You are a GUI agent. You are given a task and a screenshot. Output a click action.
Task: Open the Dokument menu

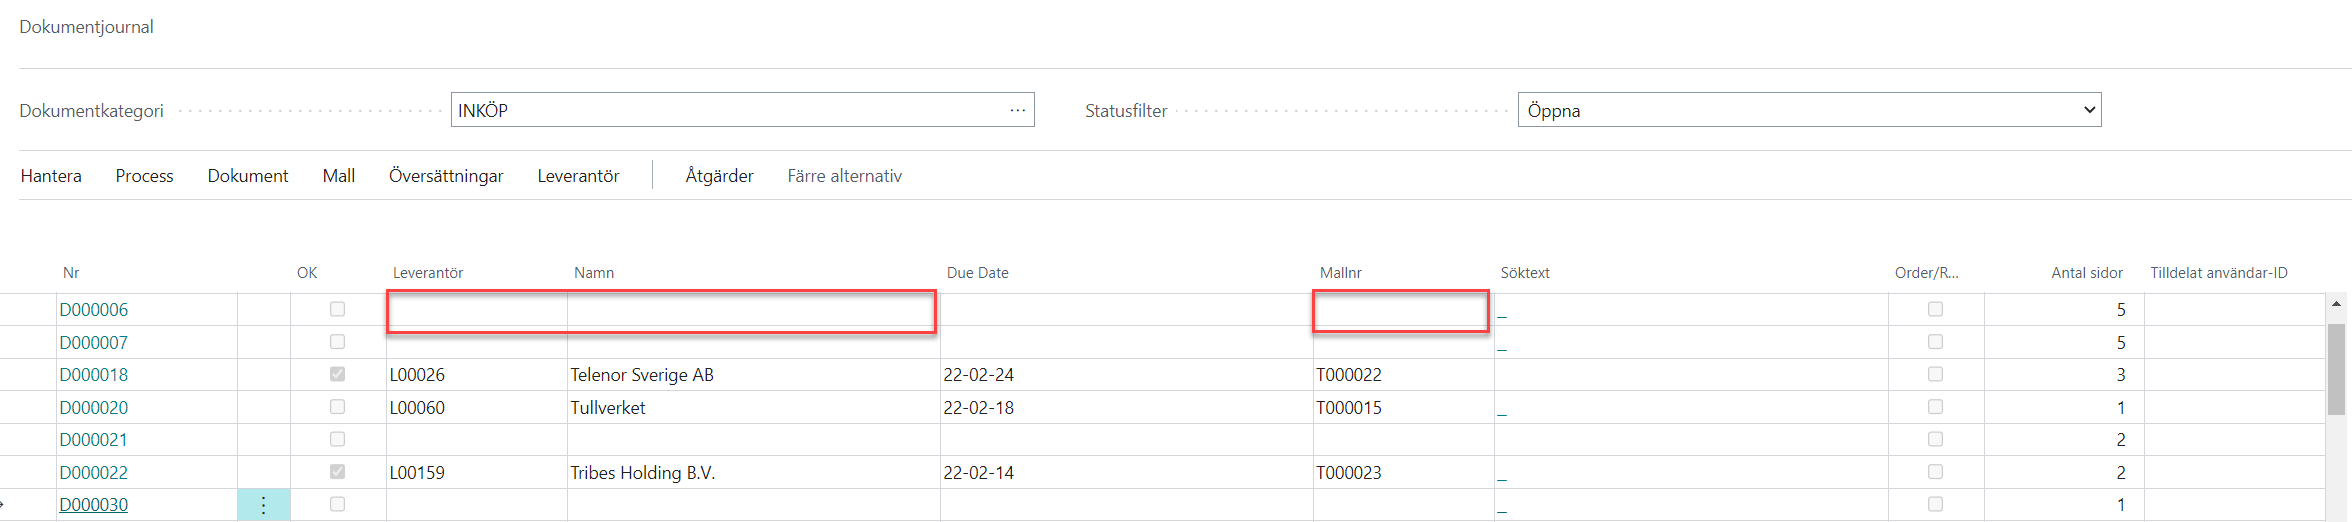click(247, 176)
